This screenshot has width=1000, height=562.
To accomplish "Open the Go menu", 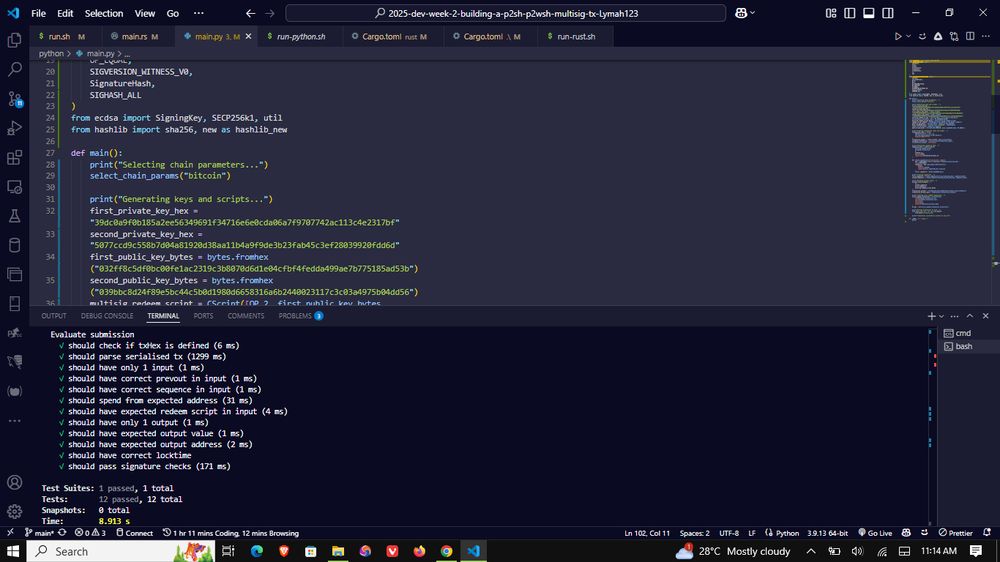I will (x=173, y=13).
